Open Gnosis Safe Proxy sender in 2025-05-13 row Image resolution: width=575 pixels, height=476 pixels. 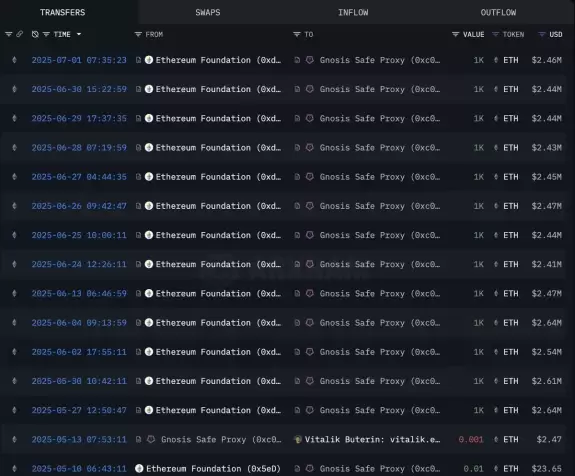221,439
